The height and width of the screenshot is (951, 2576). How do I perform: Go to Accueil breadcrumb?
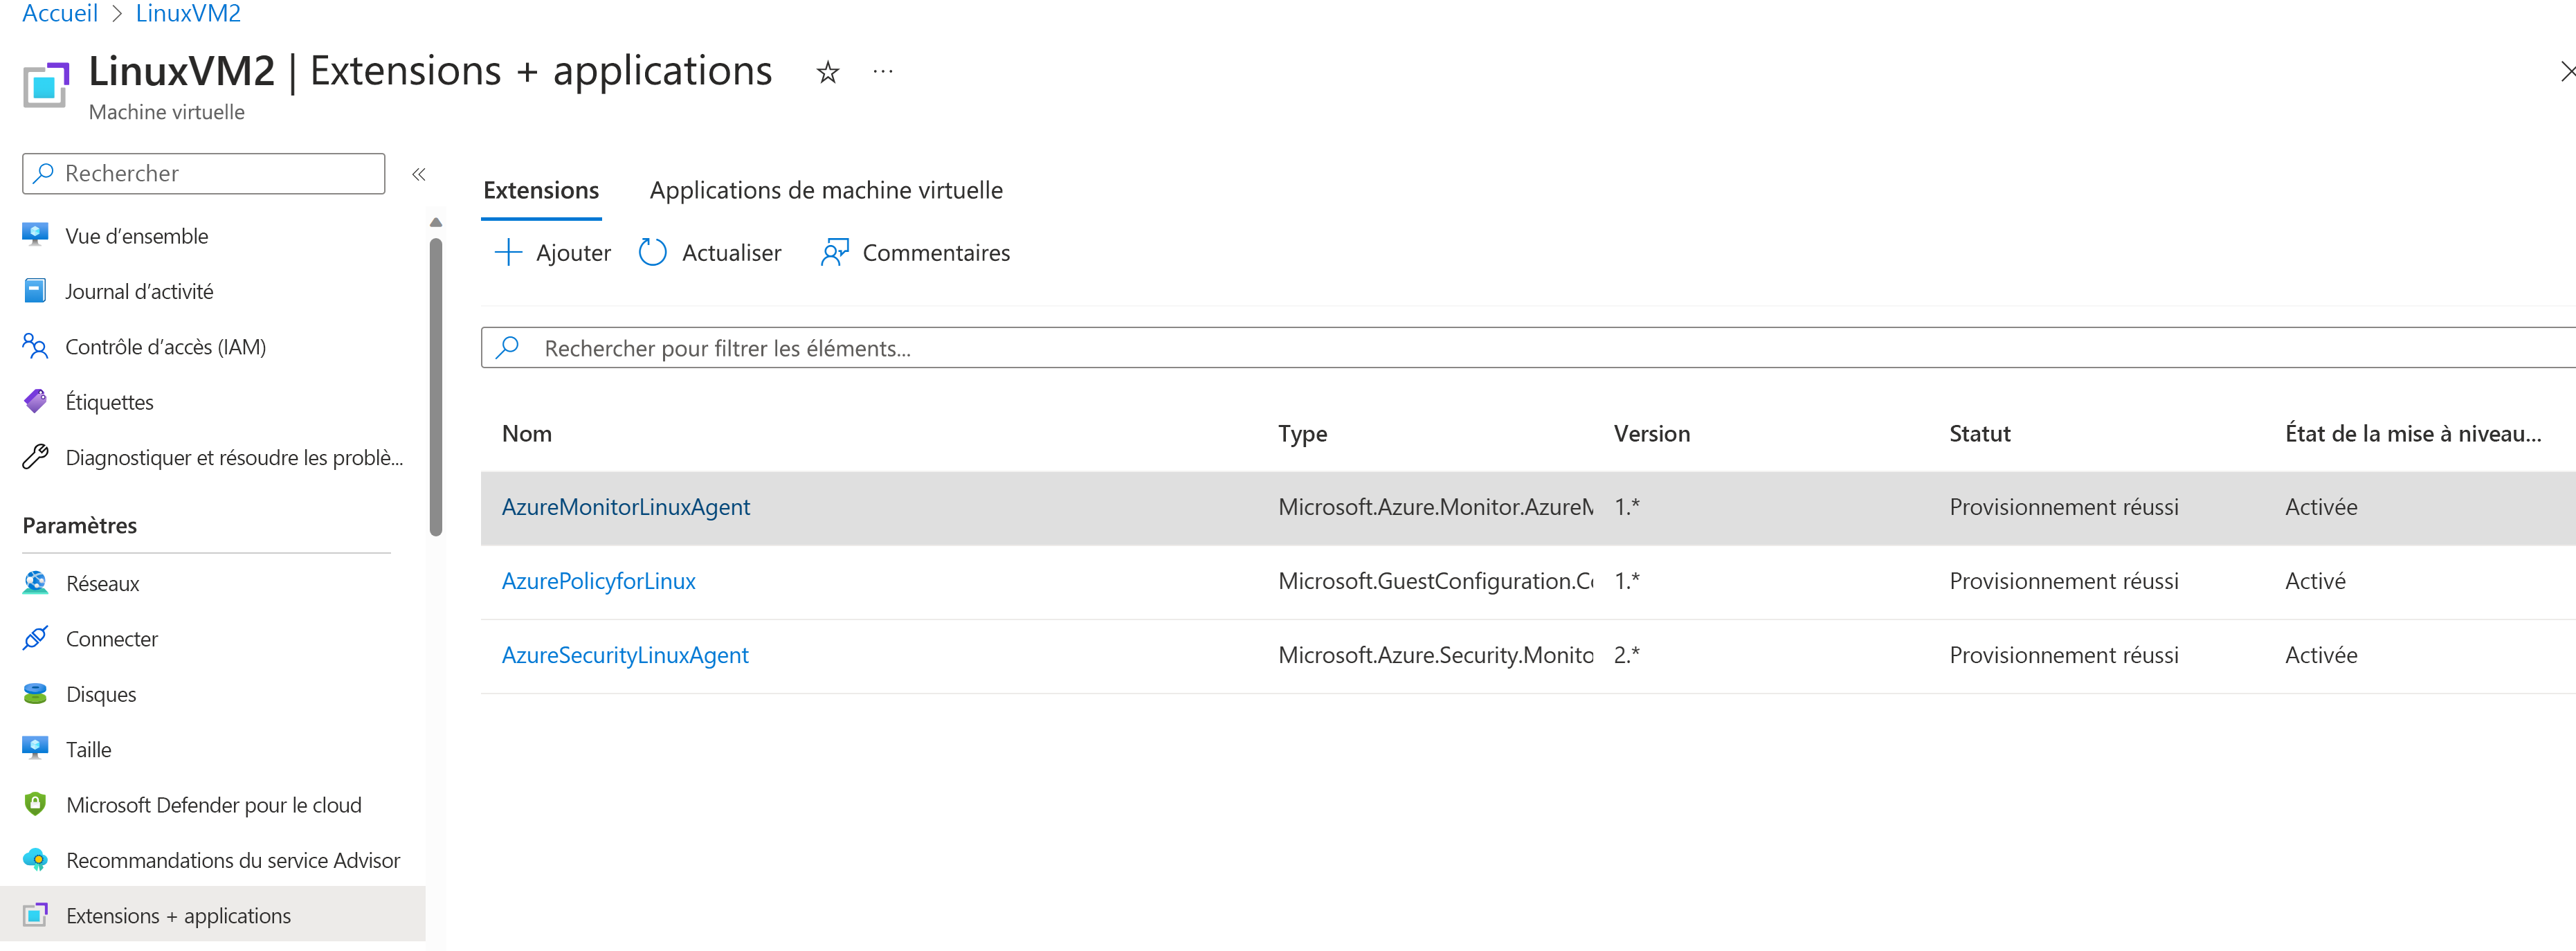pos(60,13)
